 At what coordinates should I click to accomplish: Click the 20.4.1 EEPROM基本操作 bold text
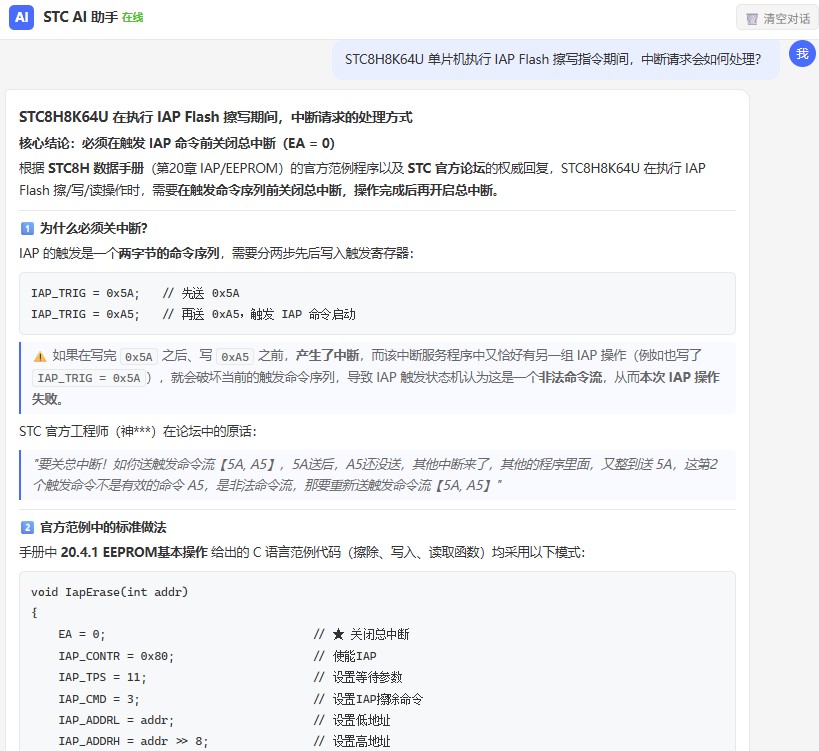134,552
